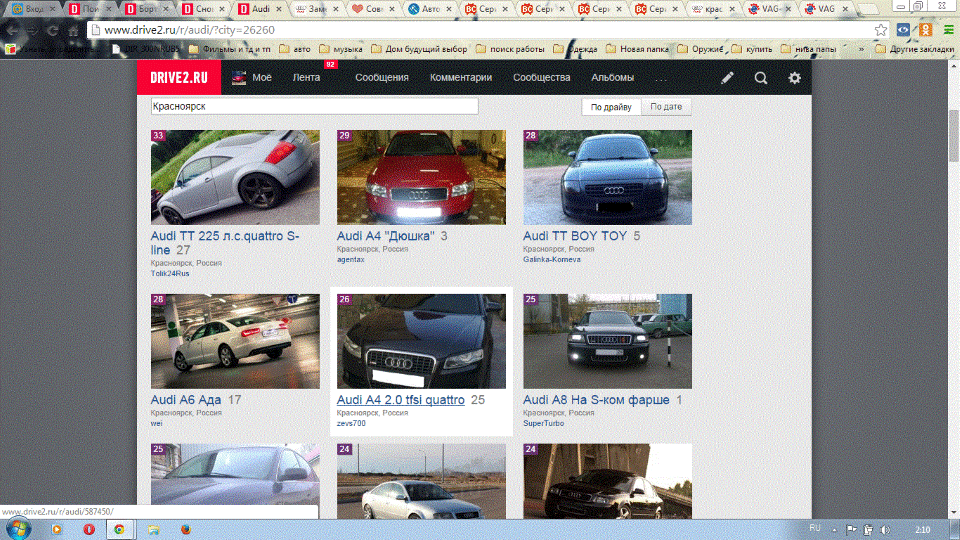Launch the media player taskbar icon

point(56,530)
